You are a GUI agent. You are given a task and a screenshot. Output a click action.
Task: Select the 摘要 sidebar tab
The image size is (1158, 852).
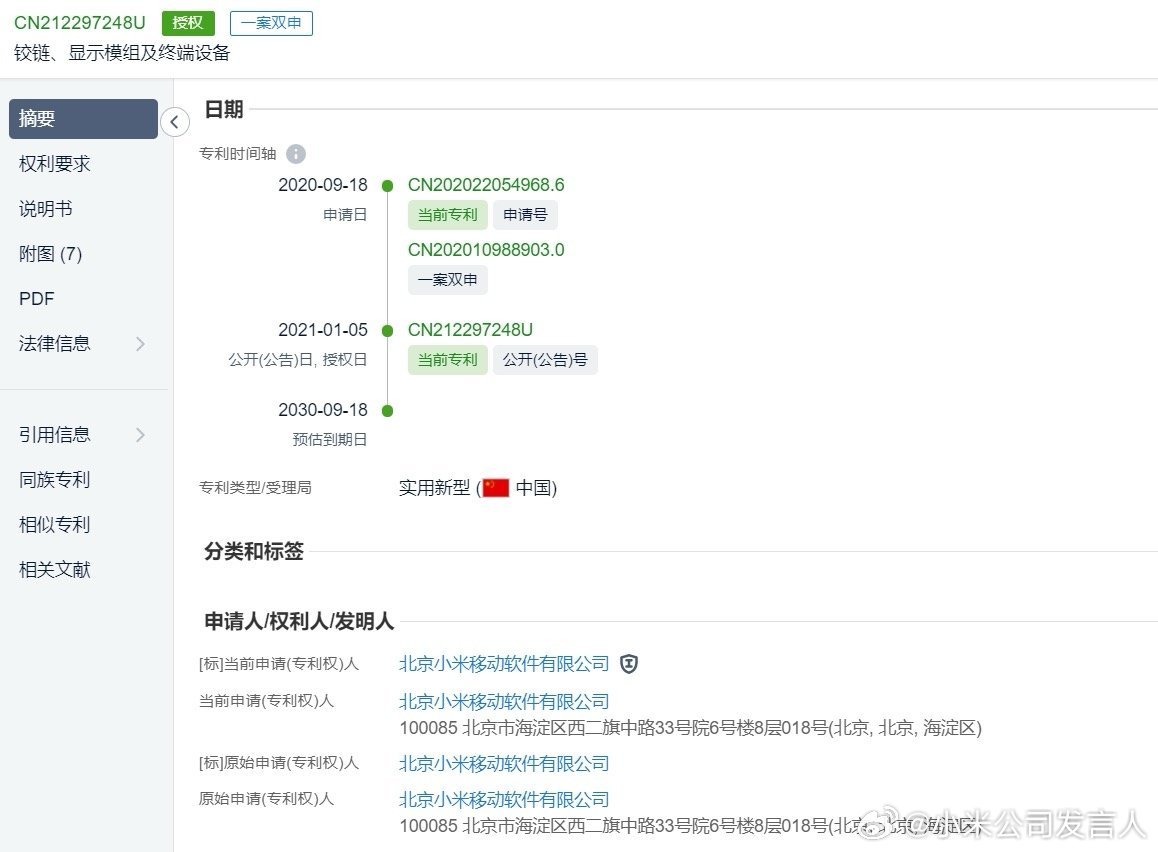coord(83,119)
